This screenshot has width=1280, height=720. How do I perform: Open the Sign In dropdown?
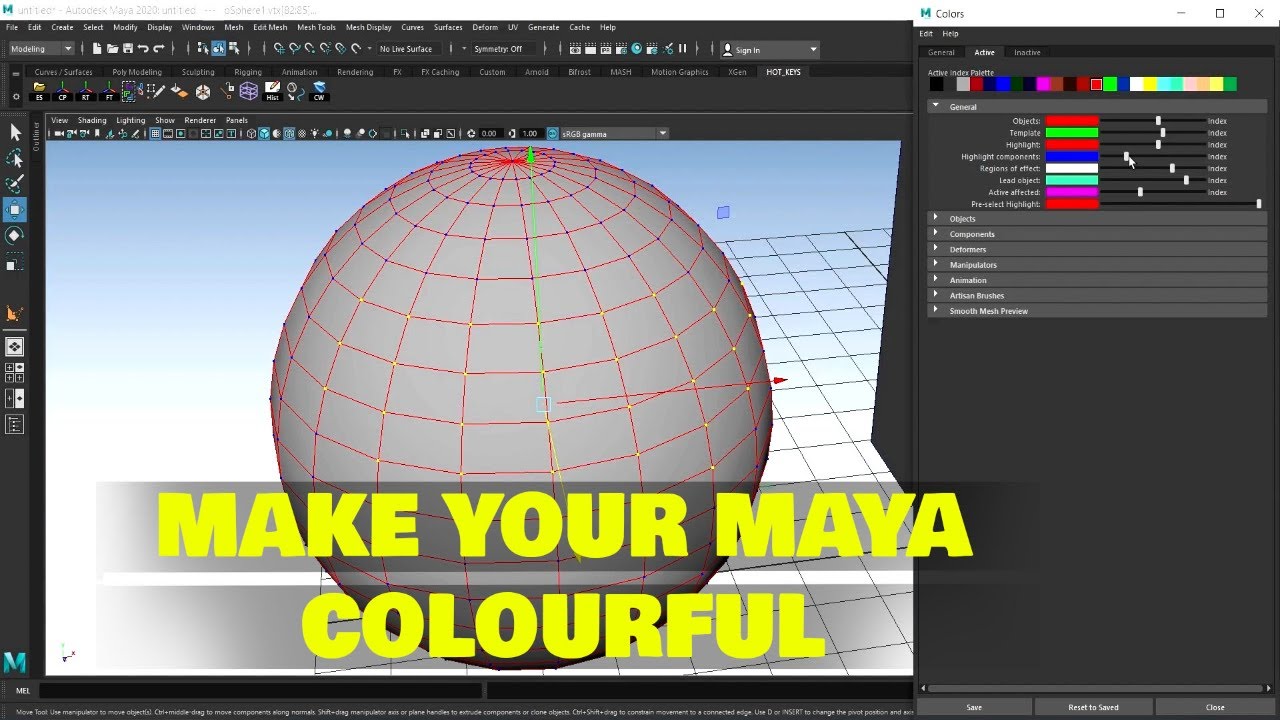click(x=770, y=49)
